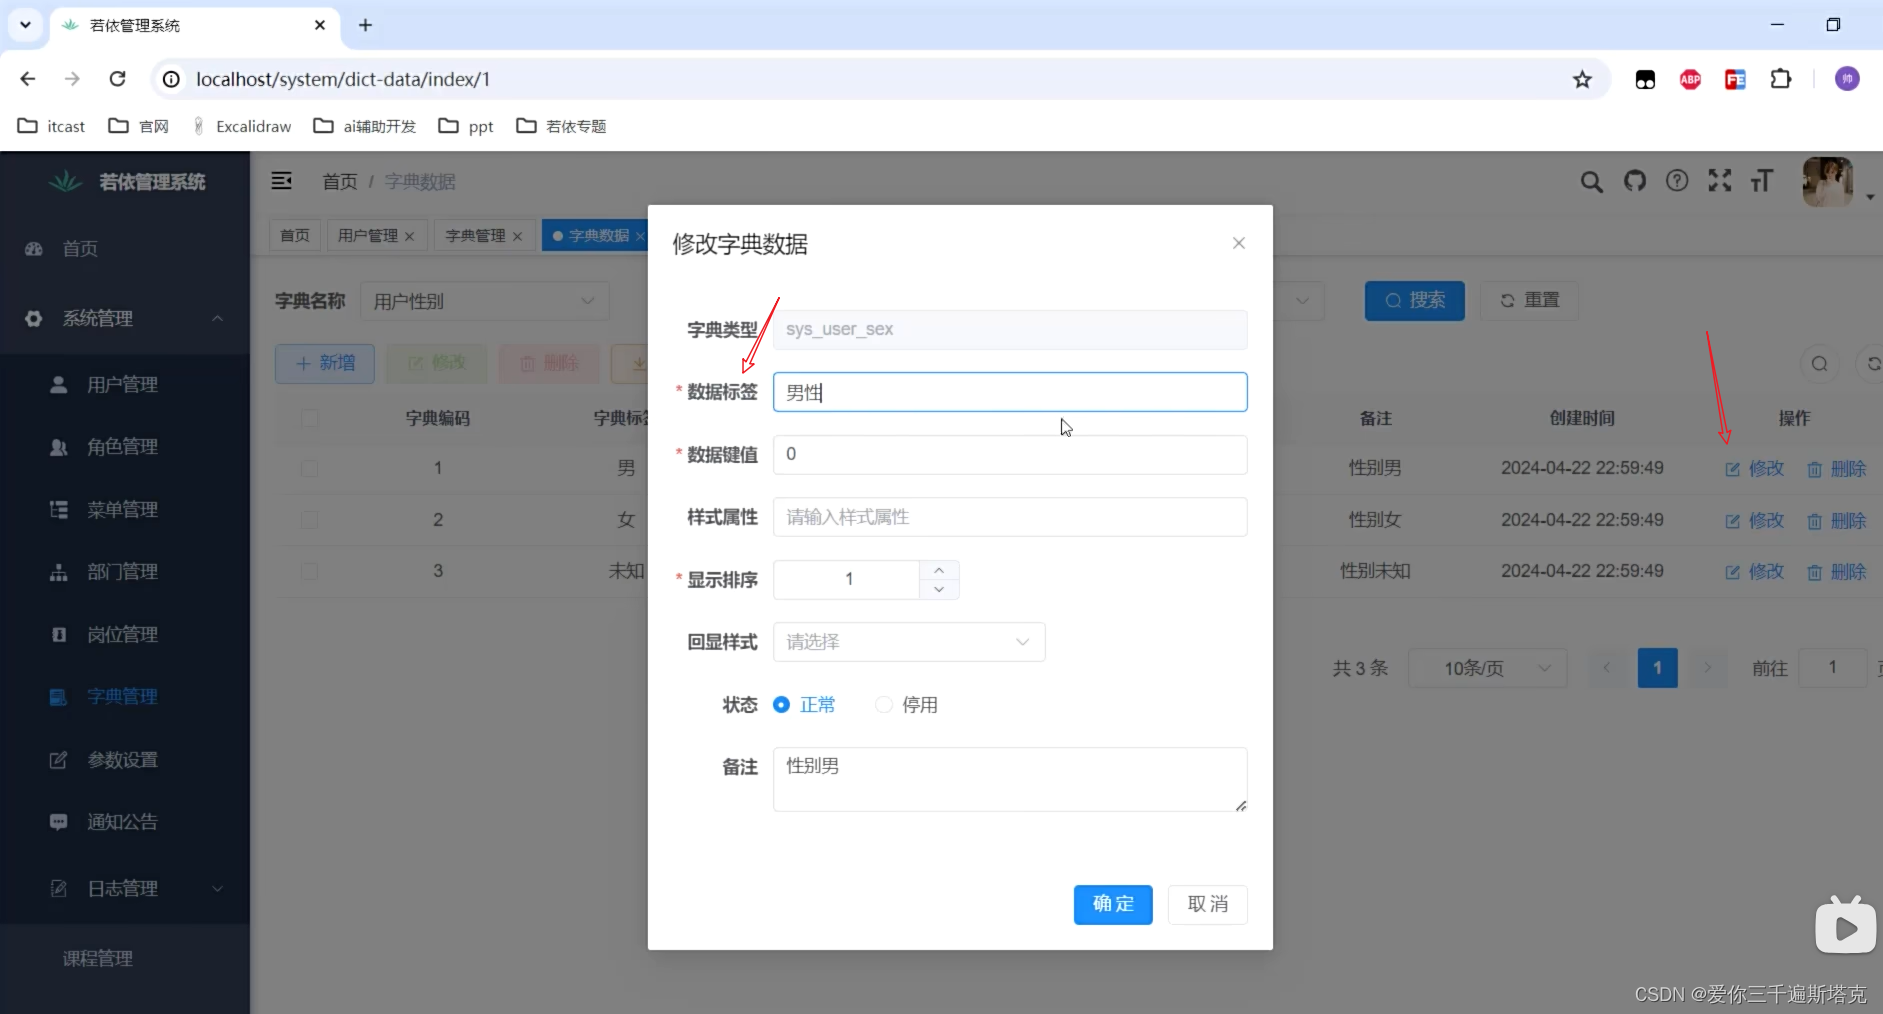The image size is (1883, 1014).
Task: Toggle fullscreen with the expand icon
Action: (1721, 182)
